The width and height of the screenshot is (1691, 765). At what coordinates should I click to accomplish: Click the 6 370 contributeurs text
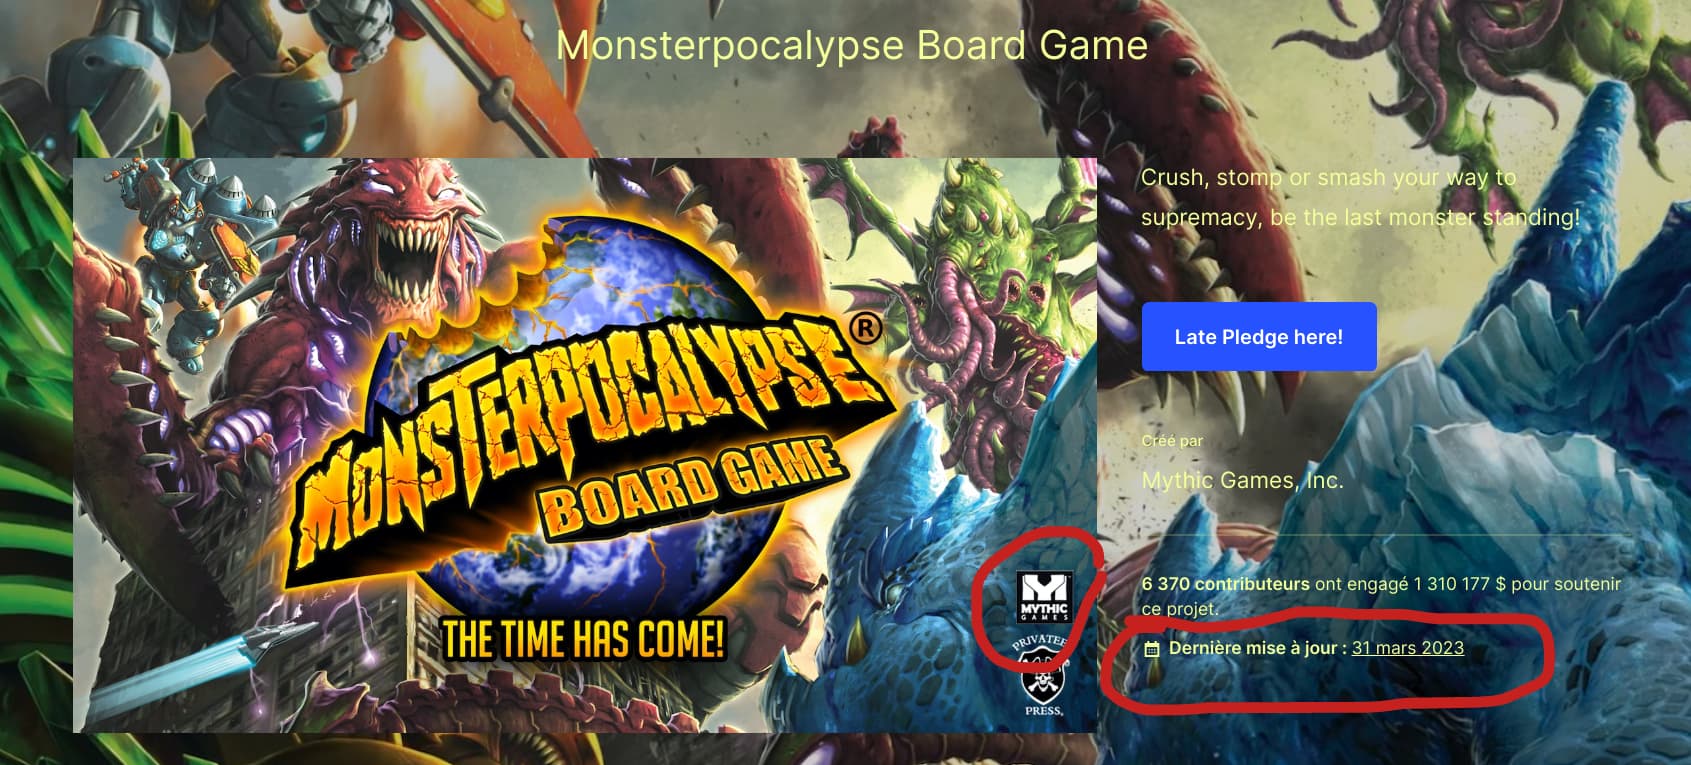[1226, 584]
